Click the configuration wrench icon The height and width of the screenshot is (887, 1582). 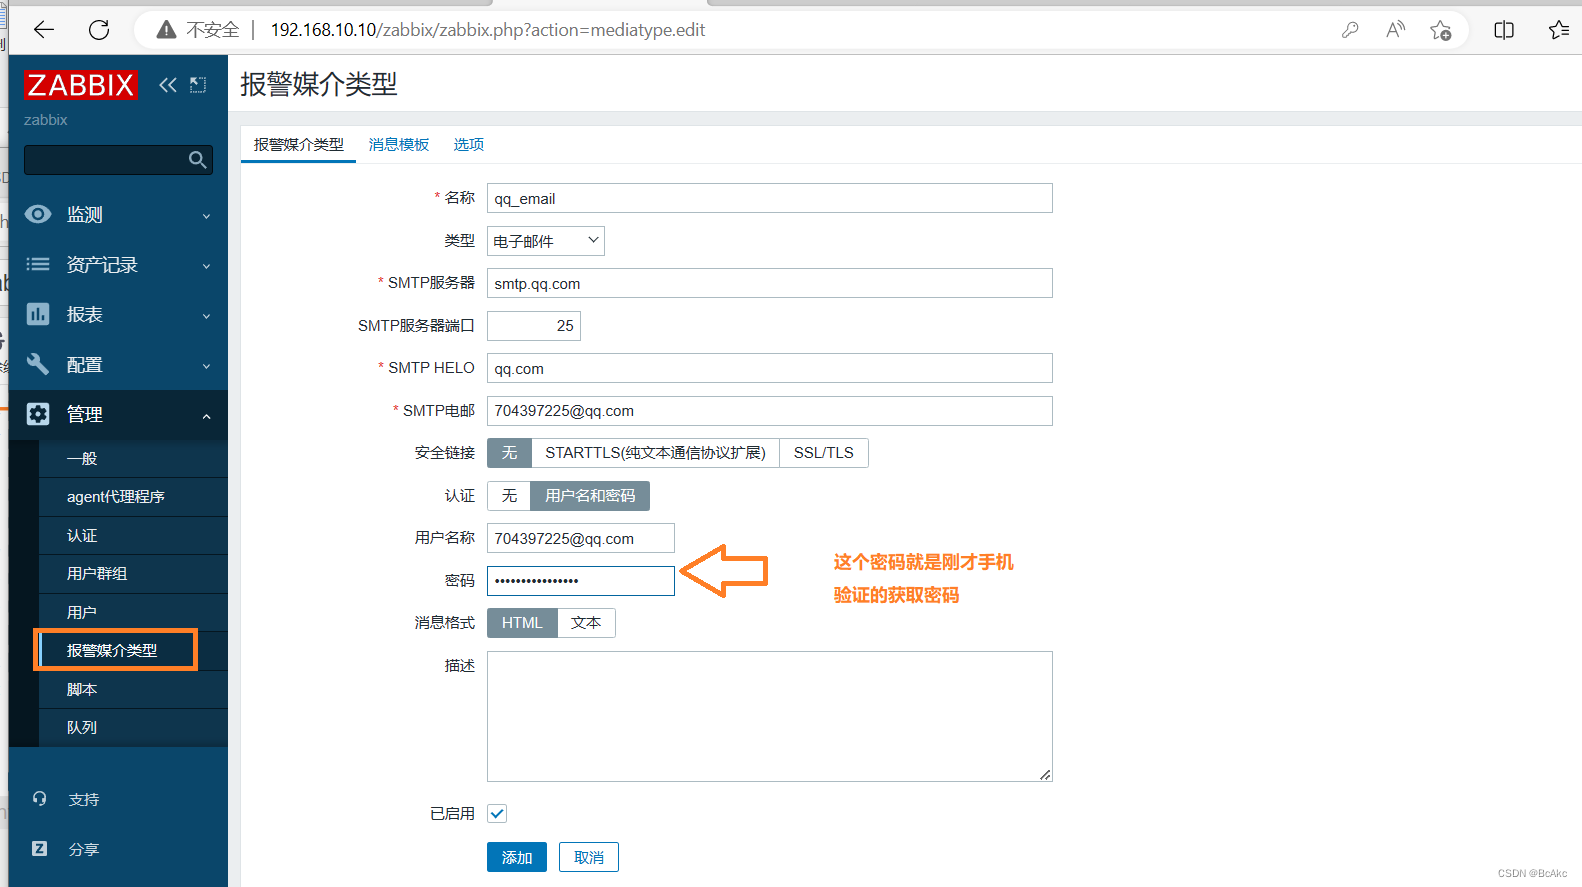tap(38, 364)
